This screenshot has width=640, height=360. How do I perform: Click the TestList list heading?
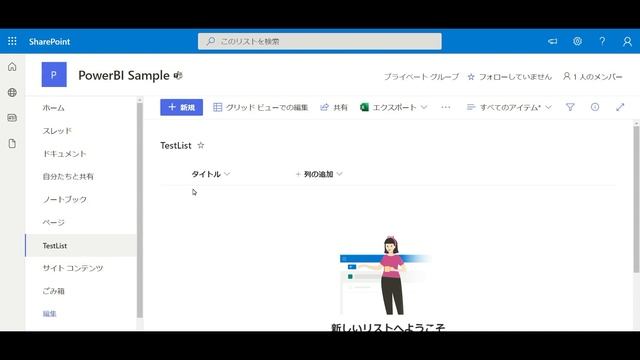tap(176, 145)
